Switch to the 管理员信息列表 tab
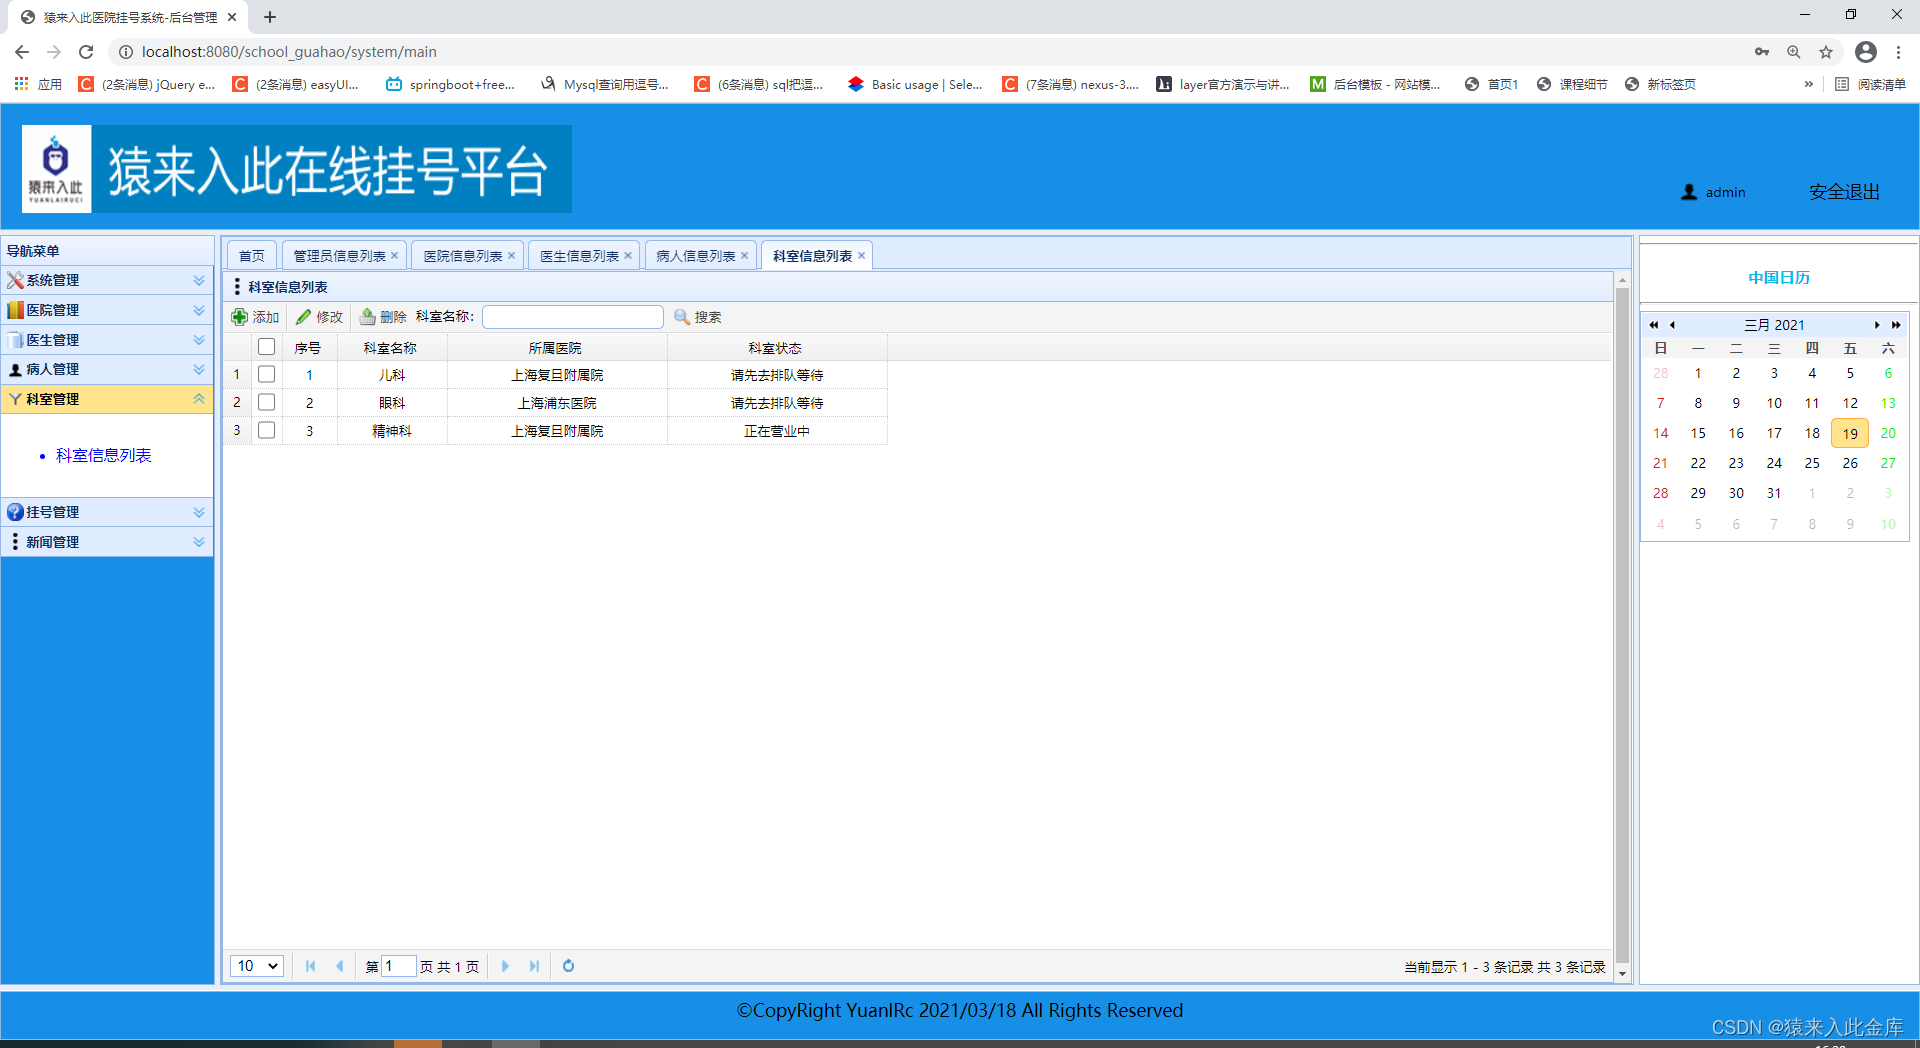 [339, 256]
